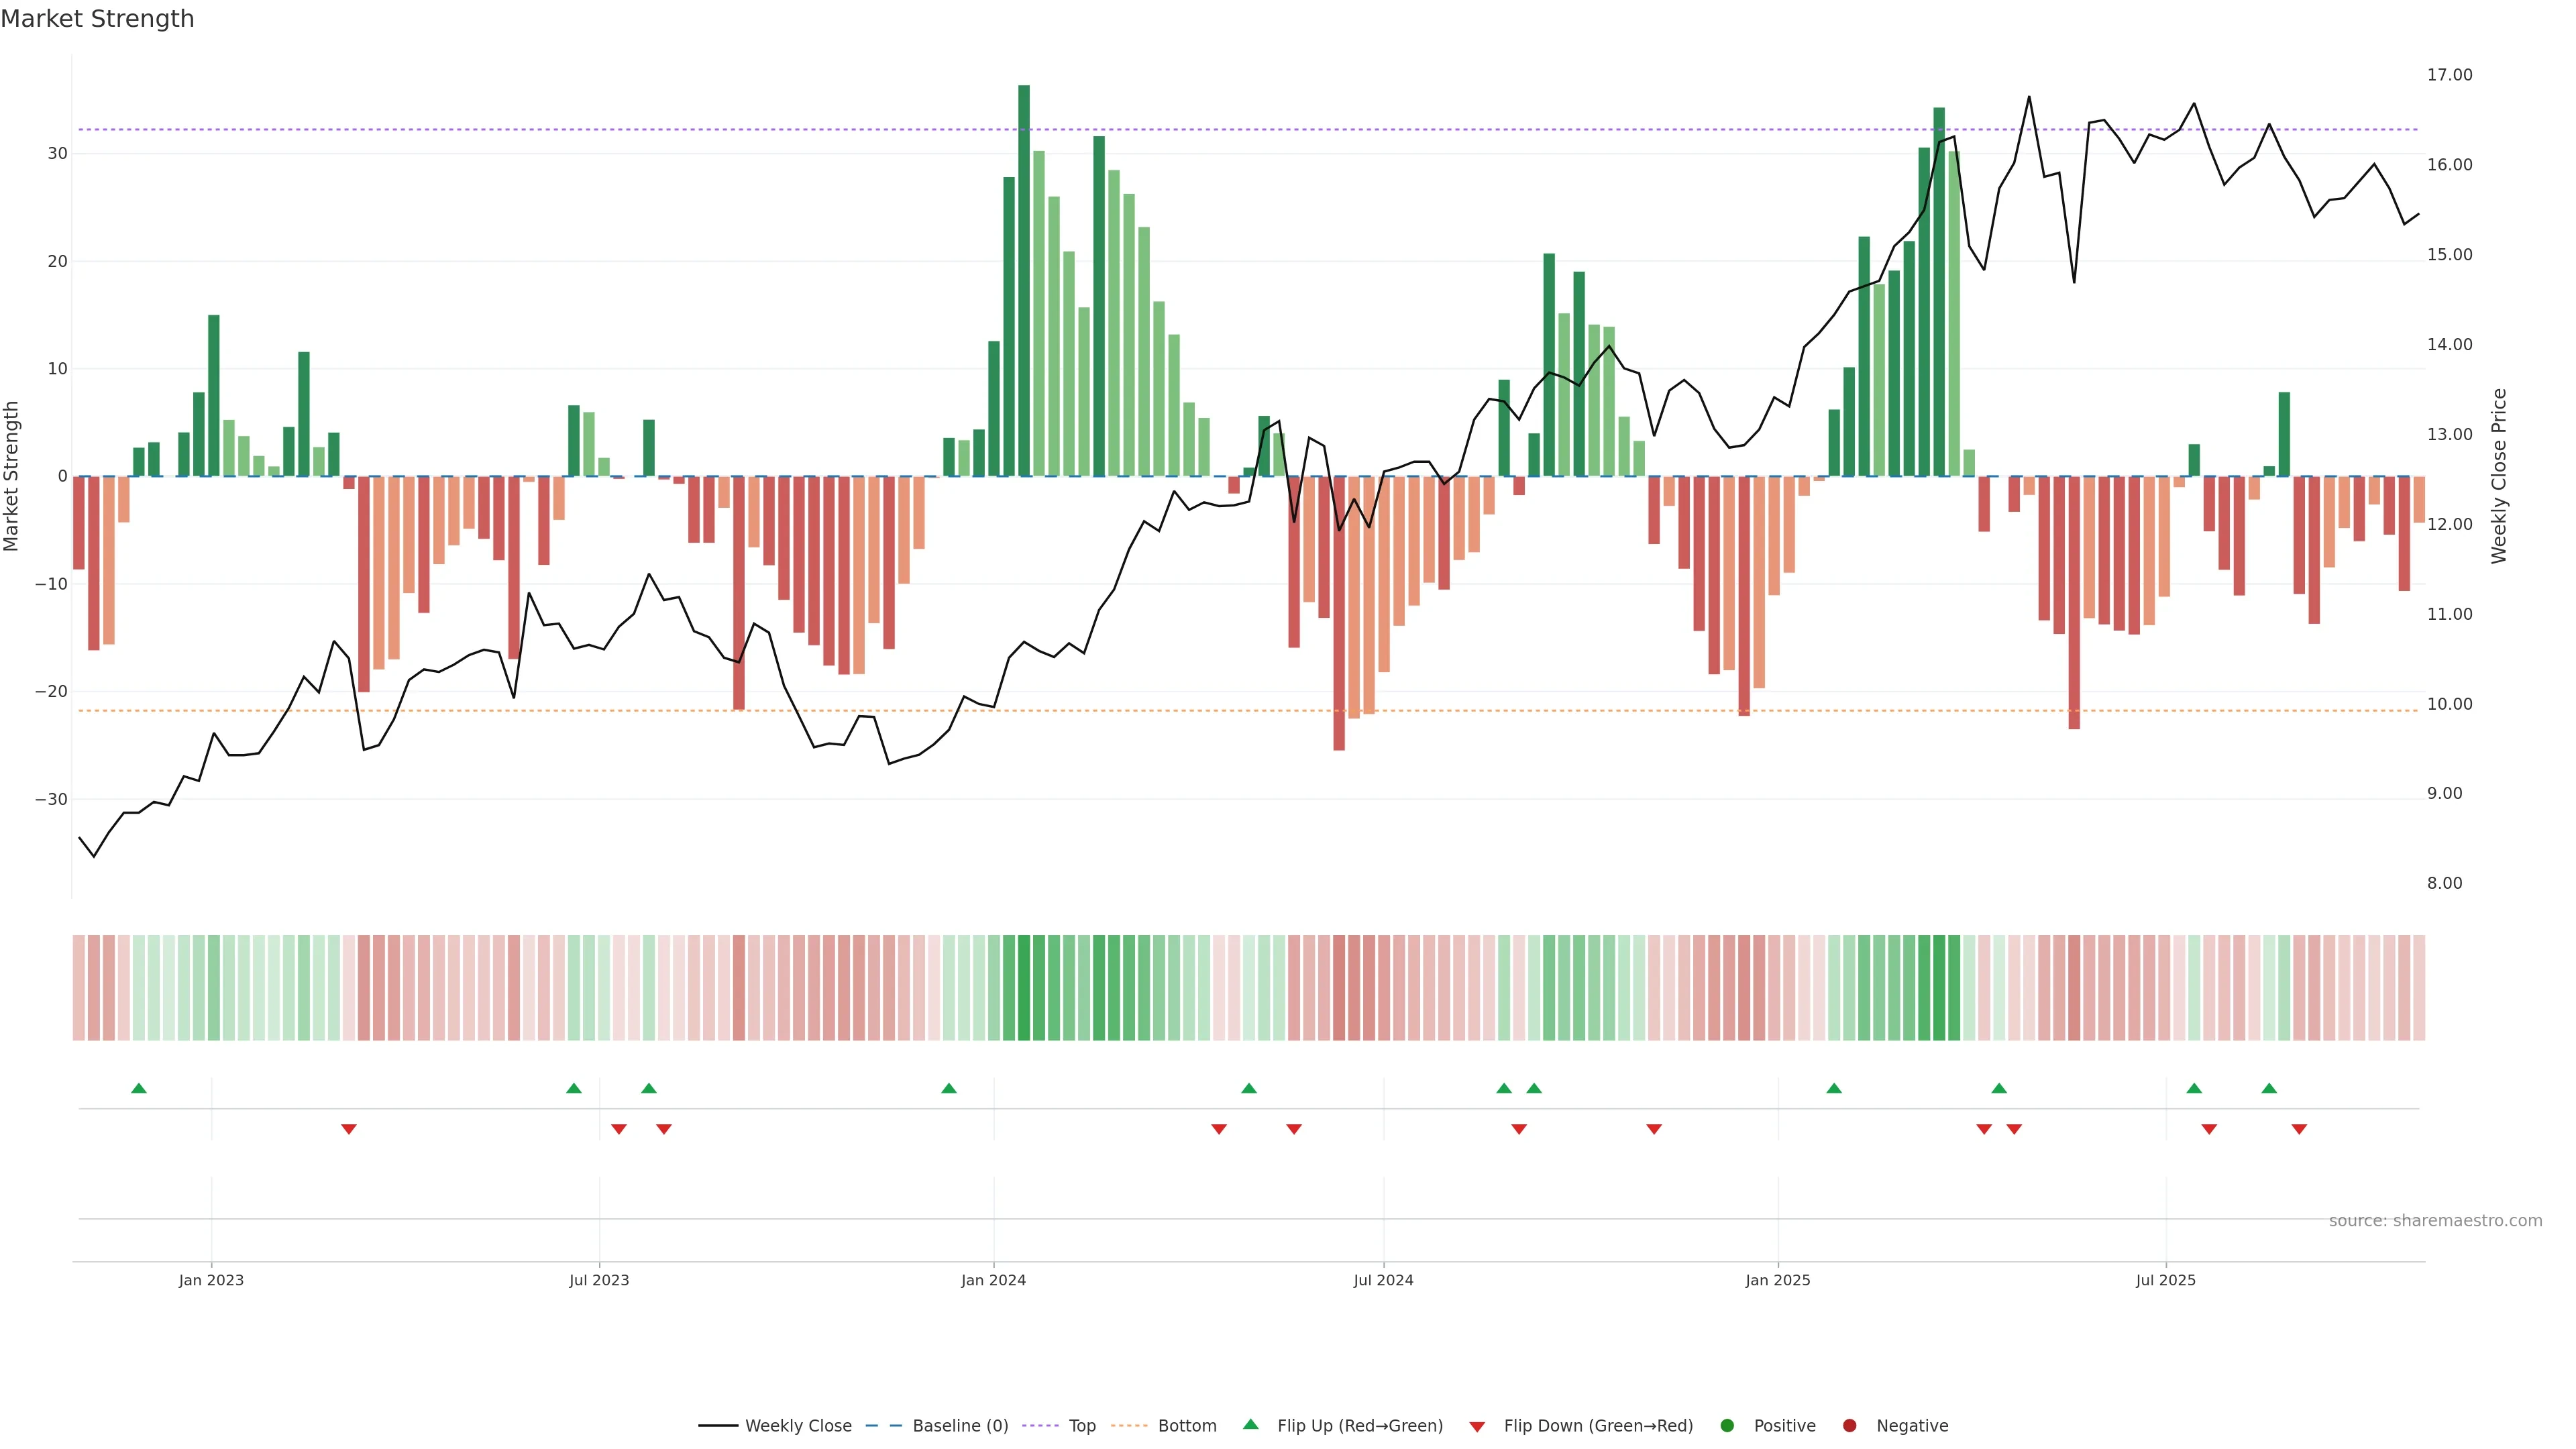The height and width of the screenshot is (1449, 2576).
Task: Click the last red flip-down marker on the right
Action: tap(2299, 1129)
